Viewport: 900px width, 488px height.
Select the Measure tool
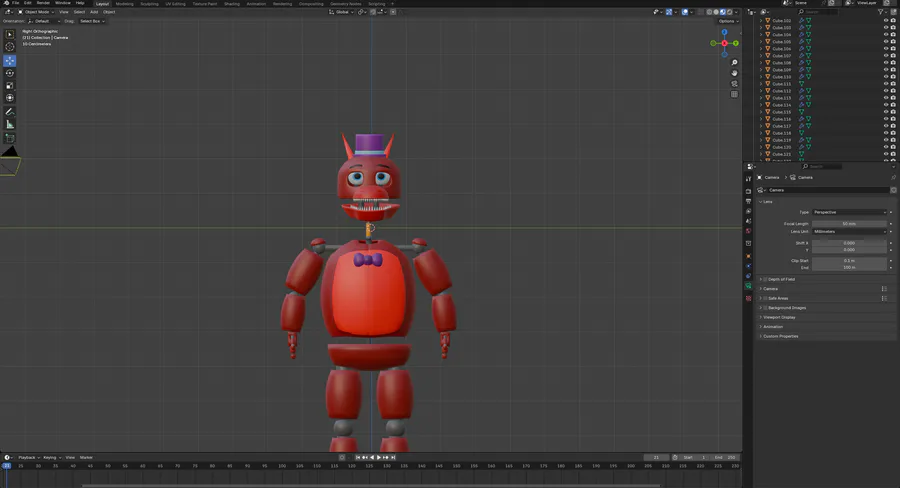10,125
